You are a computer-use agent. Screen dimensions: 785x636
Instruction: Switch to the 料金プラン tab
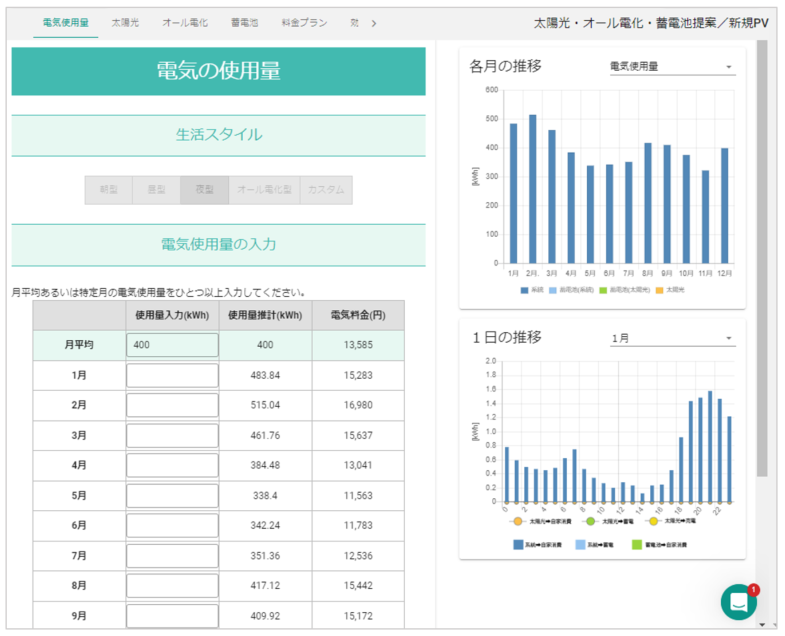[x=304, y=23]
